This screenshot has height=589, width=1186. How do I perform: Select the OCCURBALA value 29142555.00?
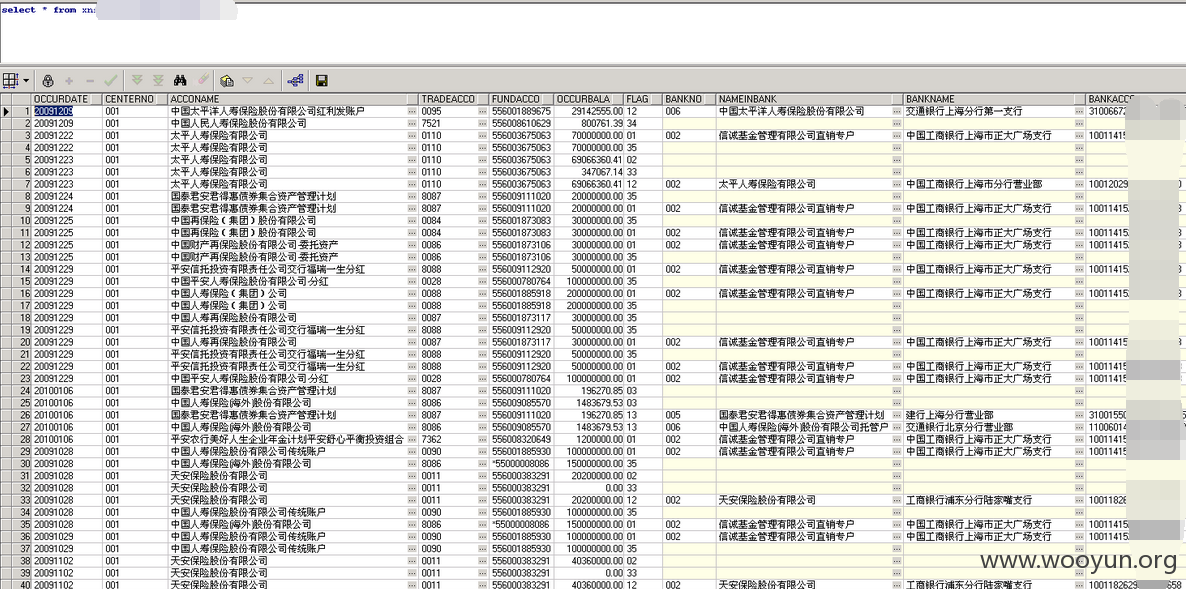coord(588,111)
